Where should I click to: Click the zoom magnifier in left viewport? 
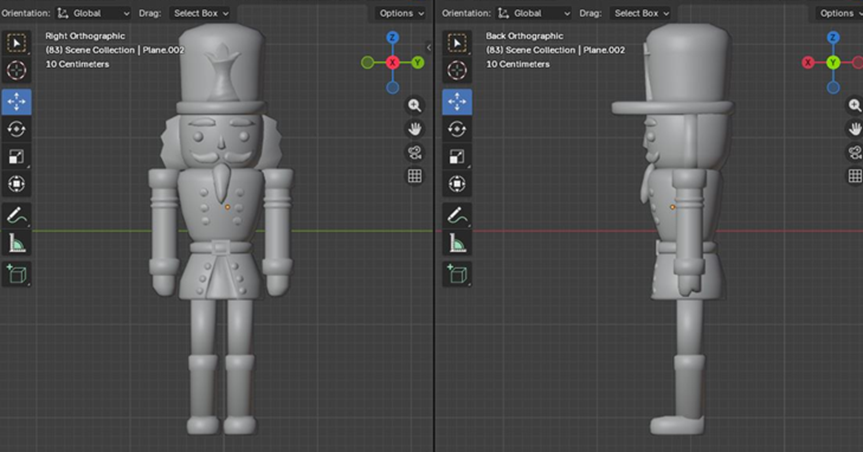click(x=414, y=105)
